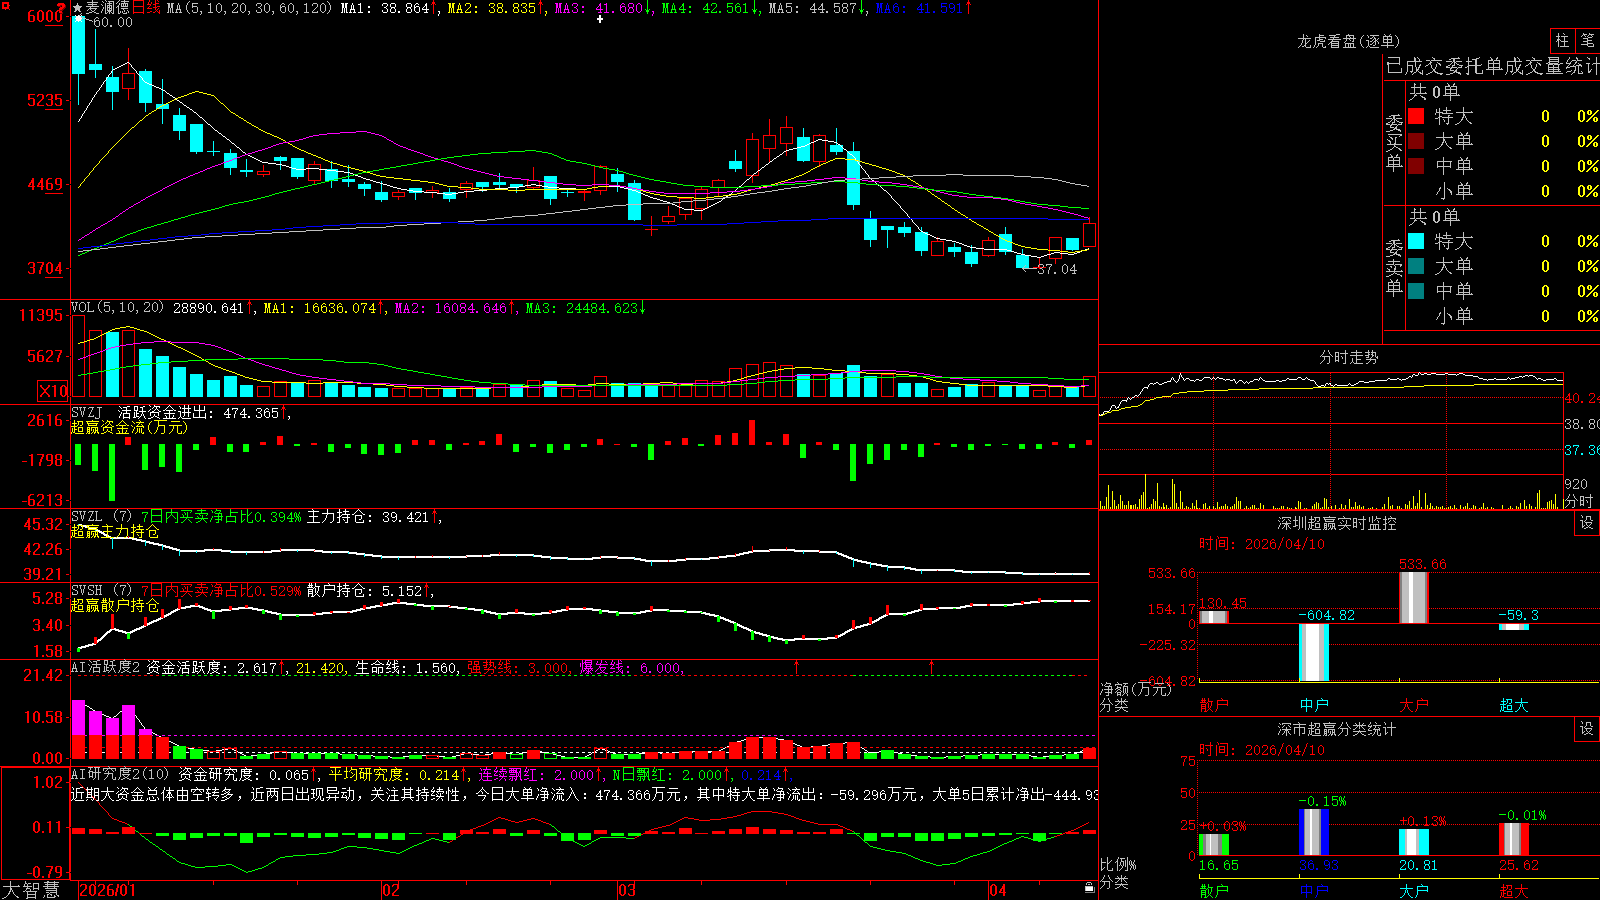Viewport: 1600px width, 900px height.
Task: Click the 中户 bar labeled -604.82
Action: click(x=1314, y=652)
